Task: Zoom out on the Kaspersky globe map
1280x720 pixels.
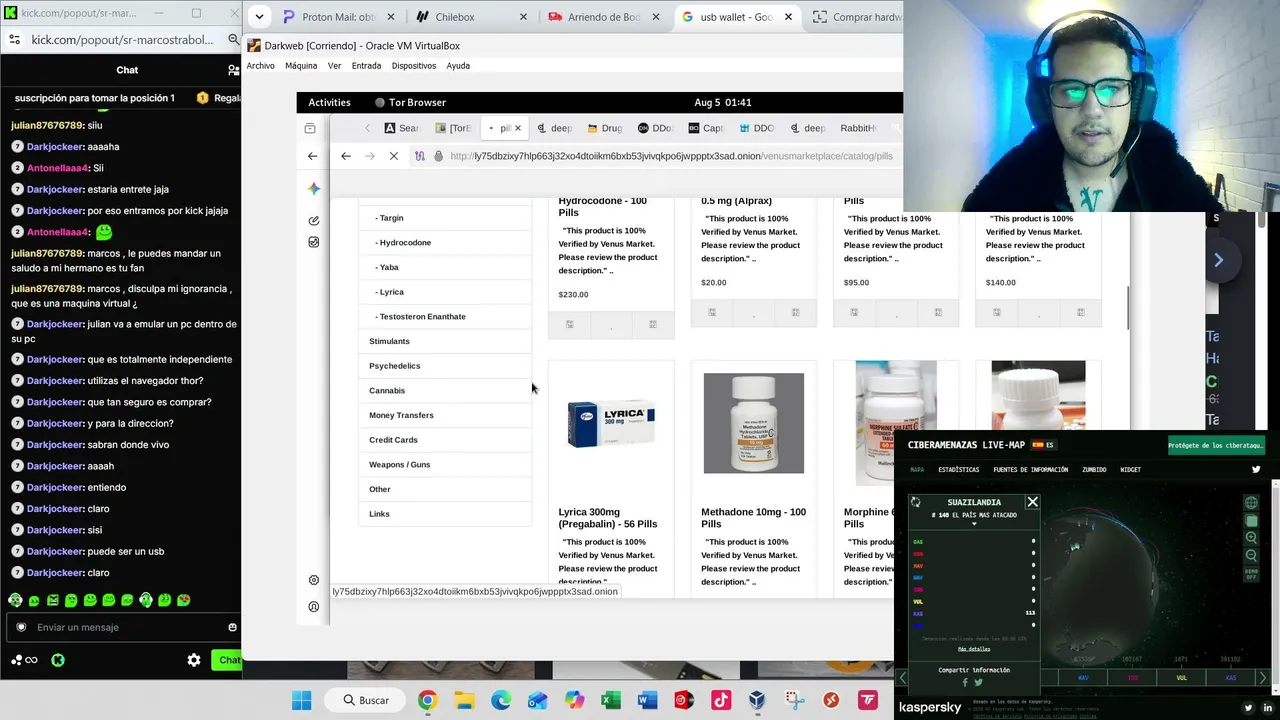Action: [1251, 556]
